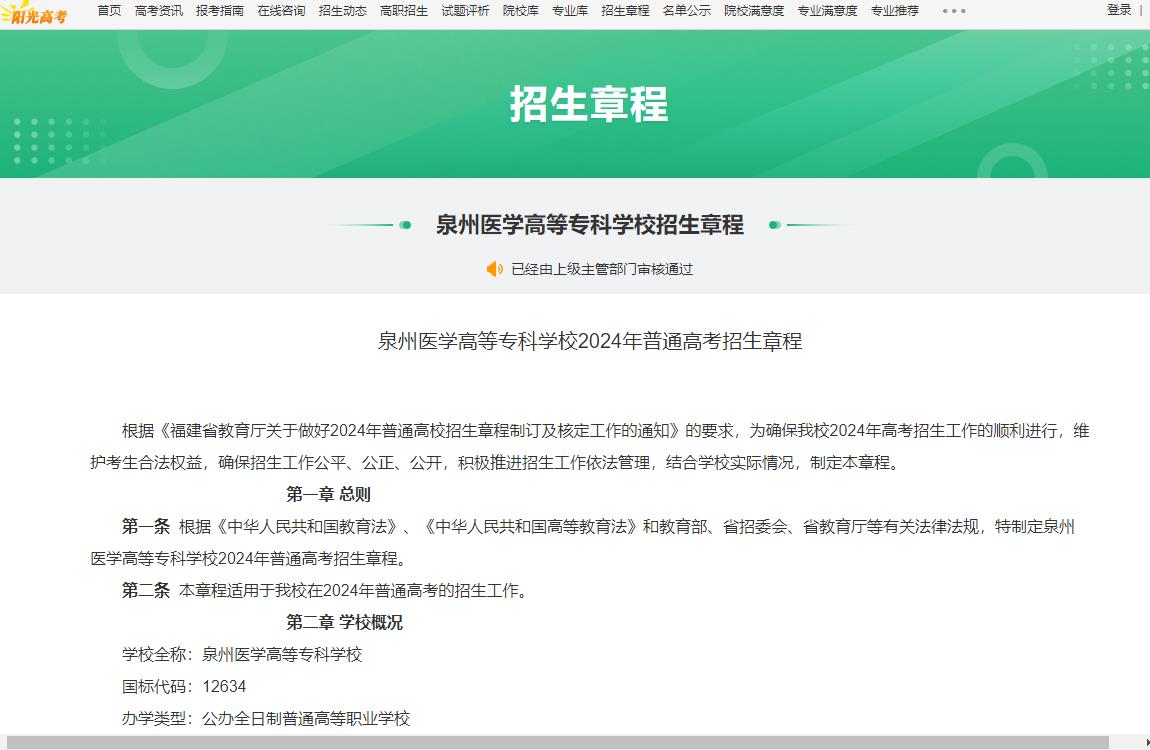
Task: Open the 专业库 page
Action: click(x=570, y=11)
